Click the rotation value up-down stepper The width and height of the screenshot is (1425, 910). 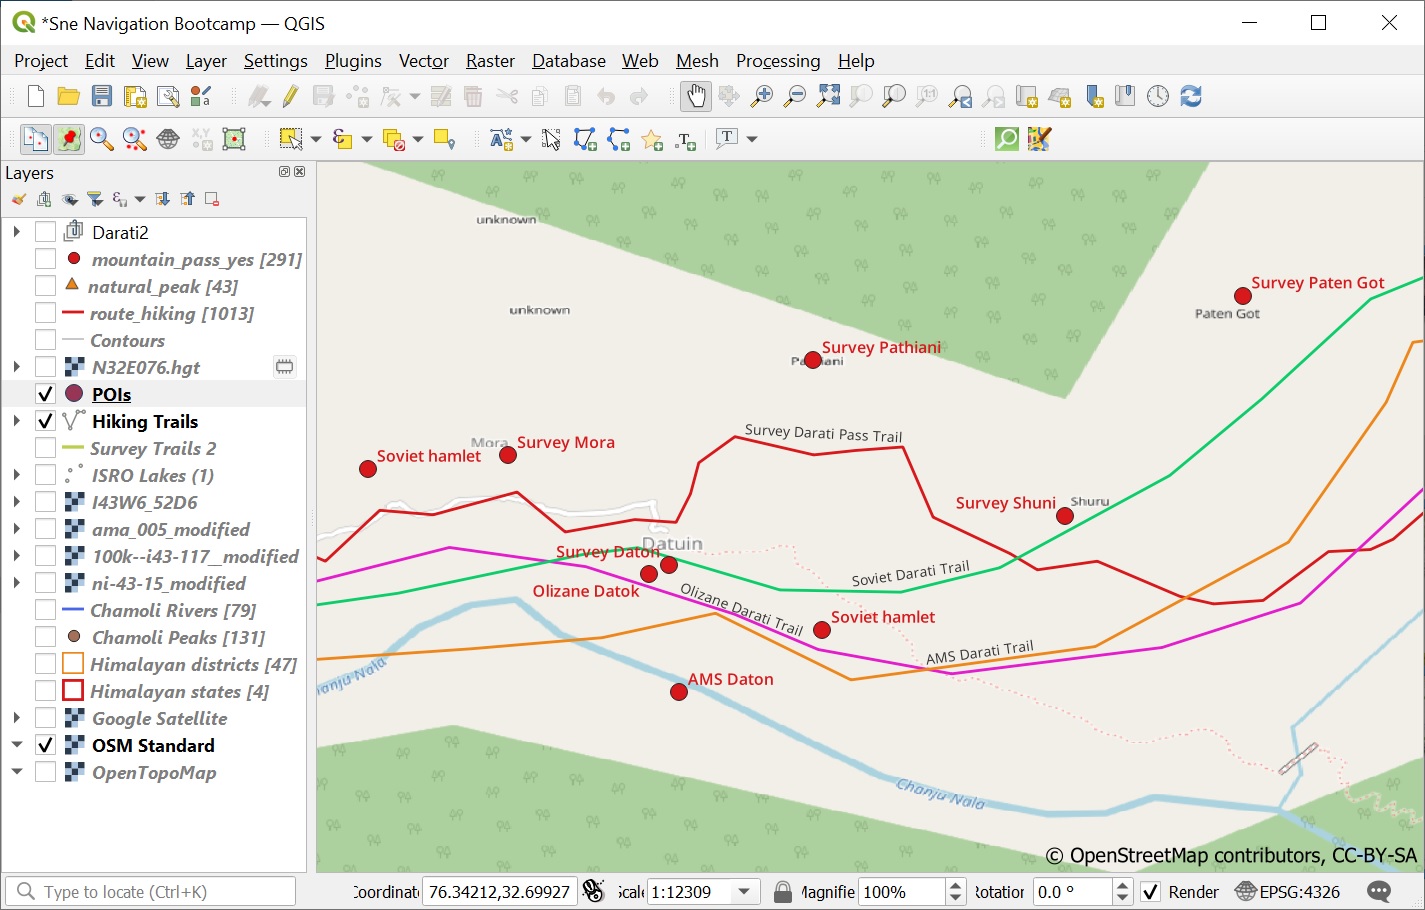(1122, 892)
